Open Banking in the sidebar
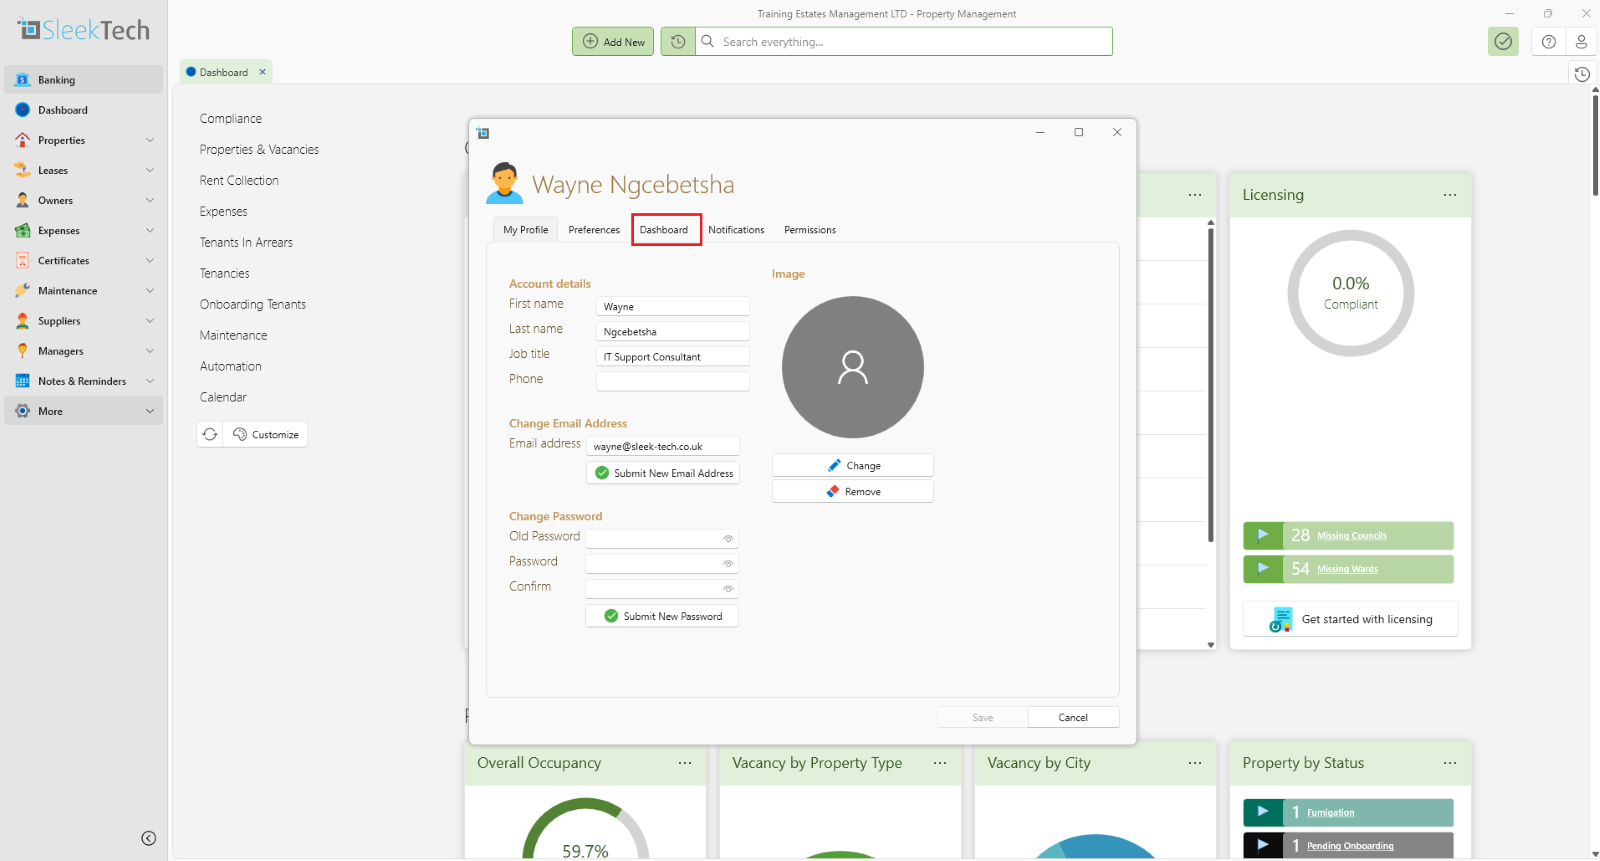Viewport: 1600px width, 861px height. point(83,80)
